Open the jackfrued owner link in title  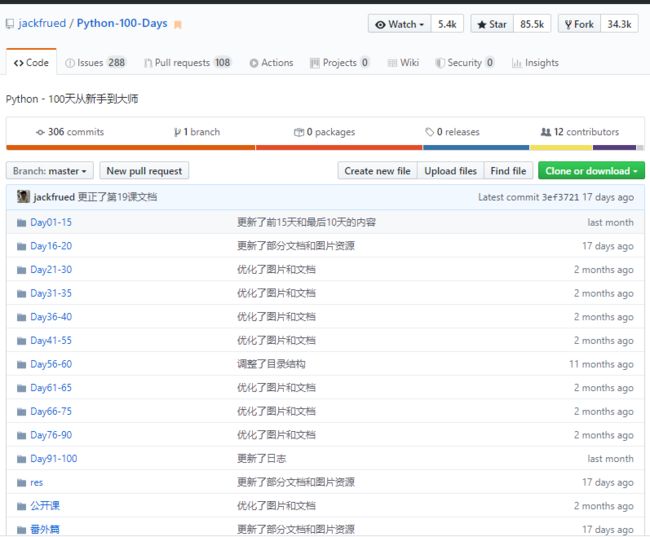[42, 23]
